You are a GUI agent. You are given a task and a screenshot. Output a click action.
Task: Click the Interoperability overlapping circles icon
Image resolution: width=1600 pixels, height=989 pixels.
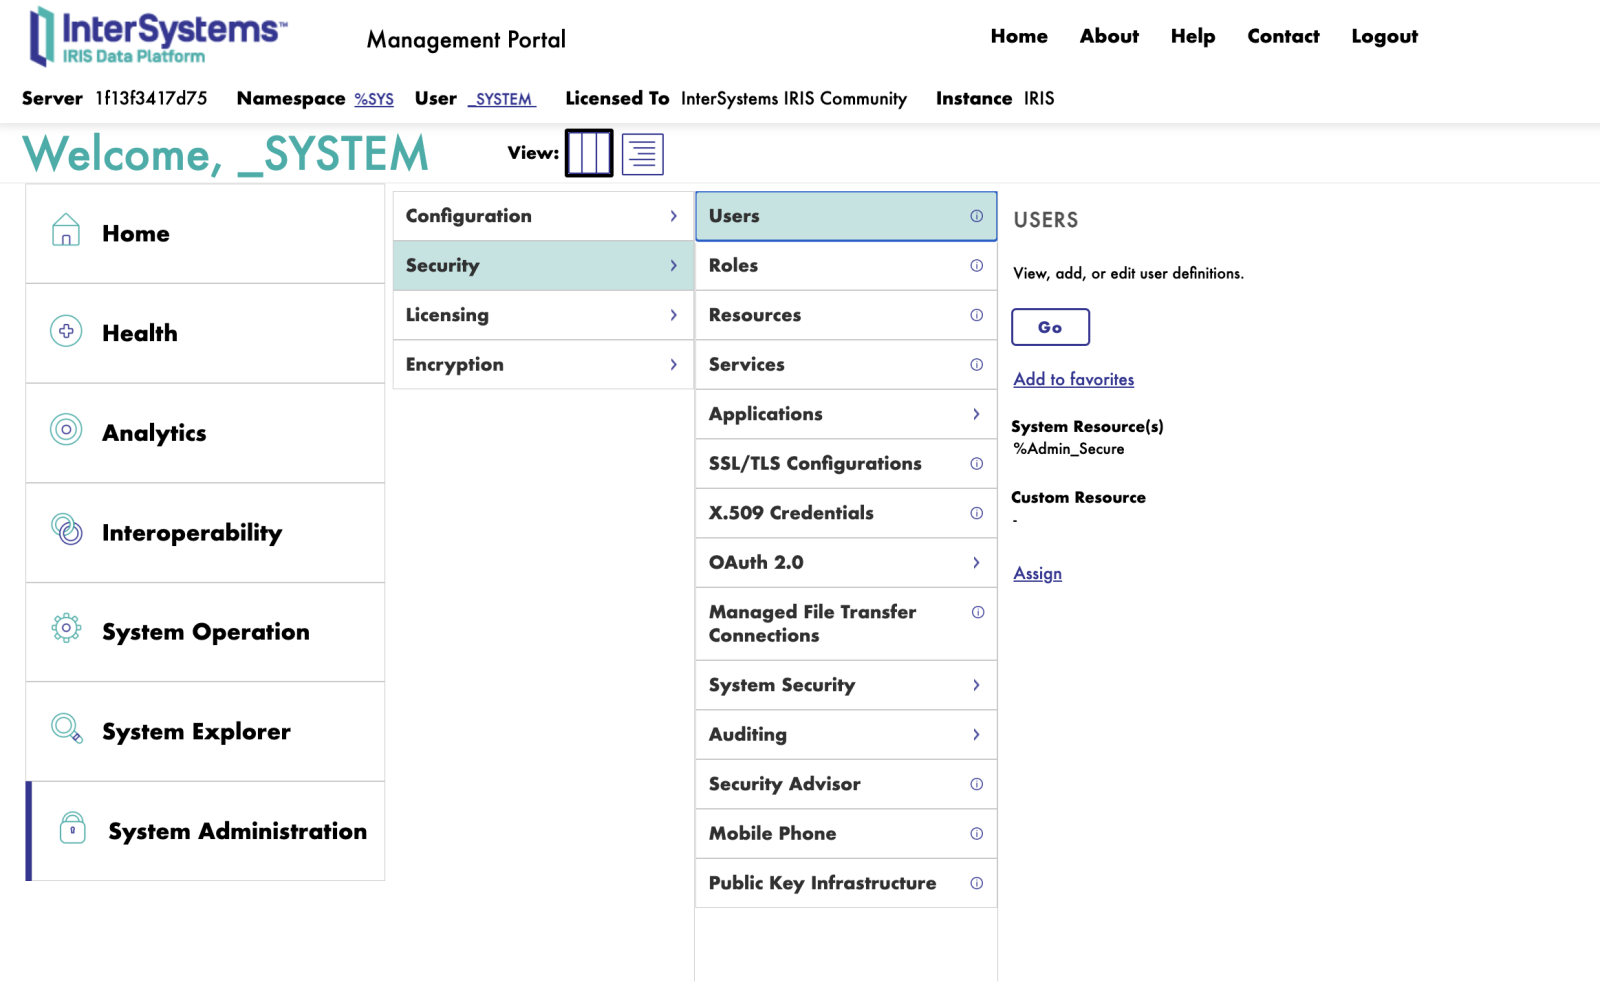point(66,530)
